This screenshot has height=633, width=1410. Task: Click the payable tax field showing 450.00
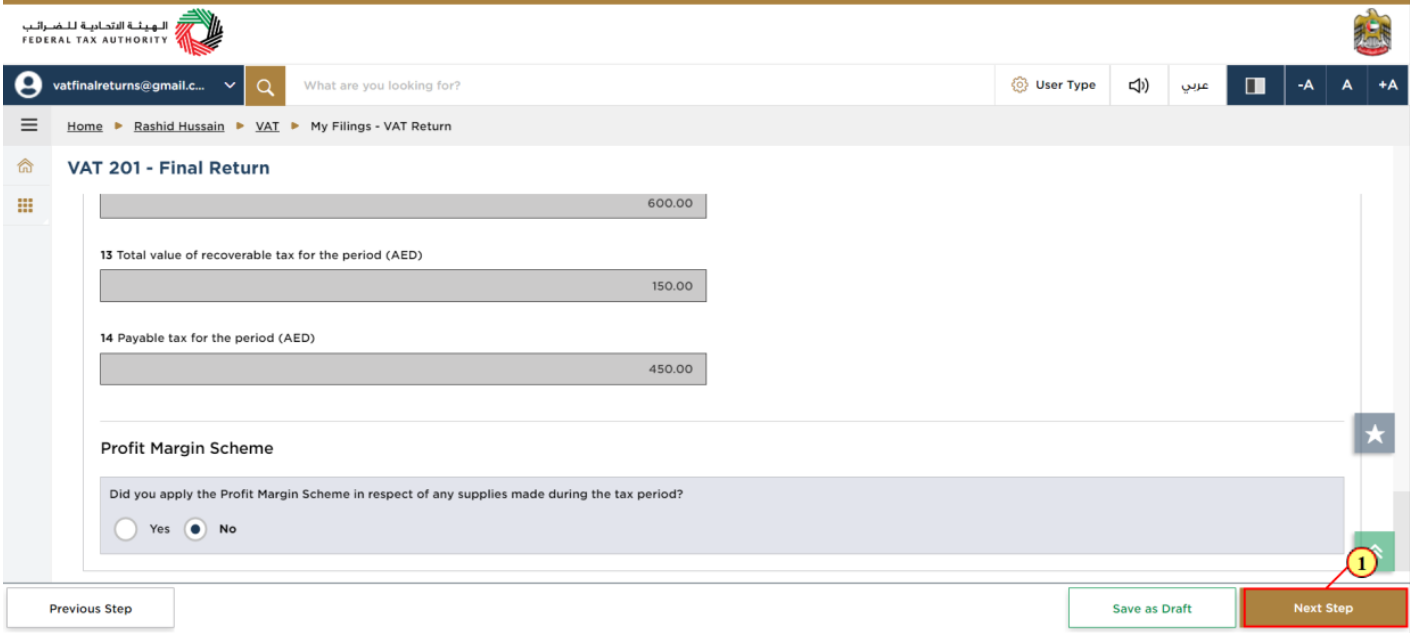coord(403,369)
